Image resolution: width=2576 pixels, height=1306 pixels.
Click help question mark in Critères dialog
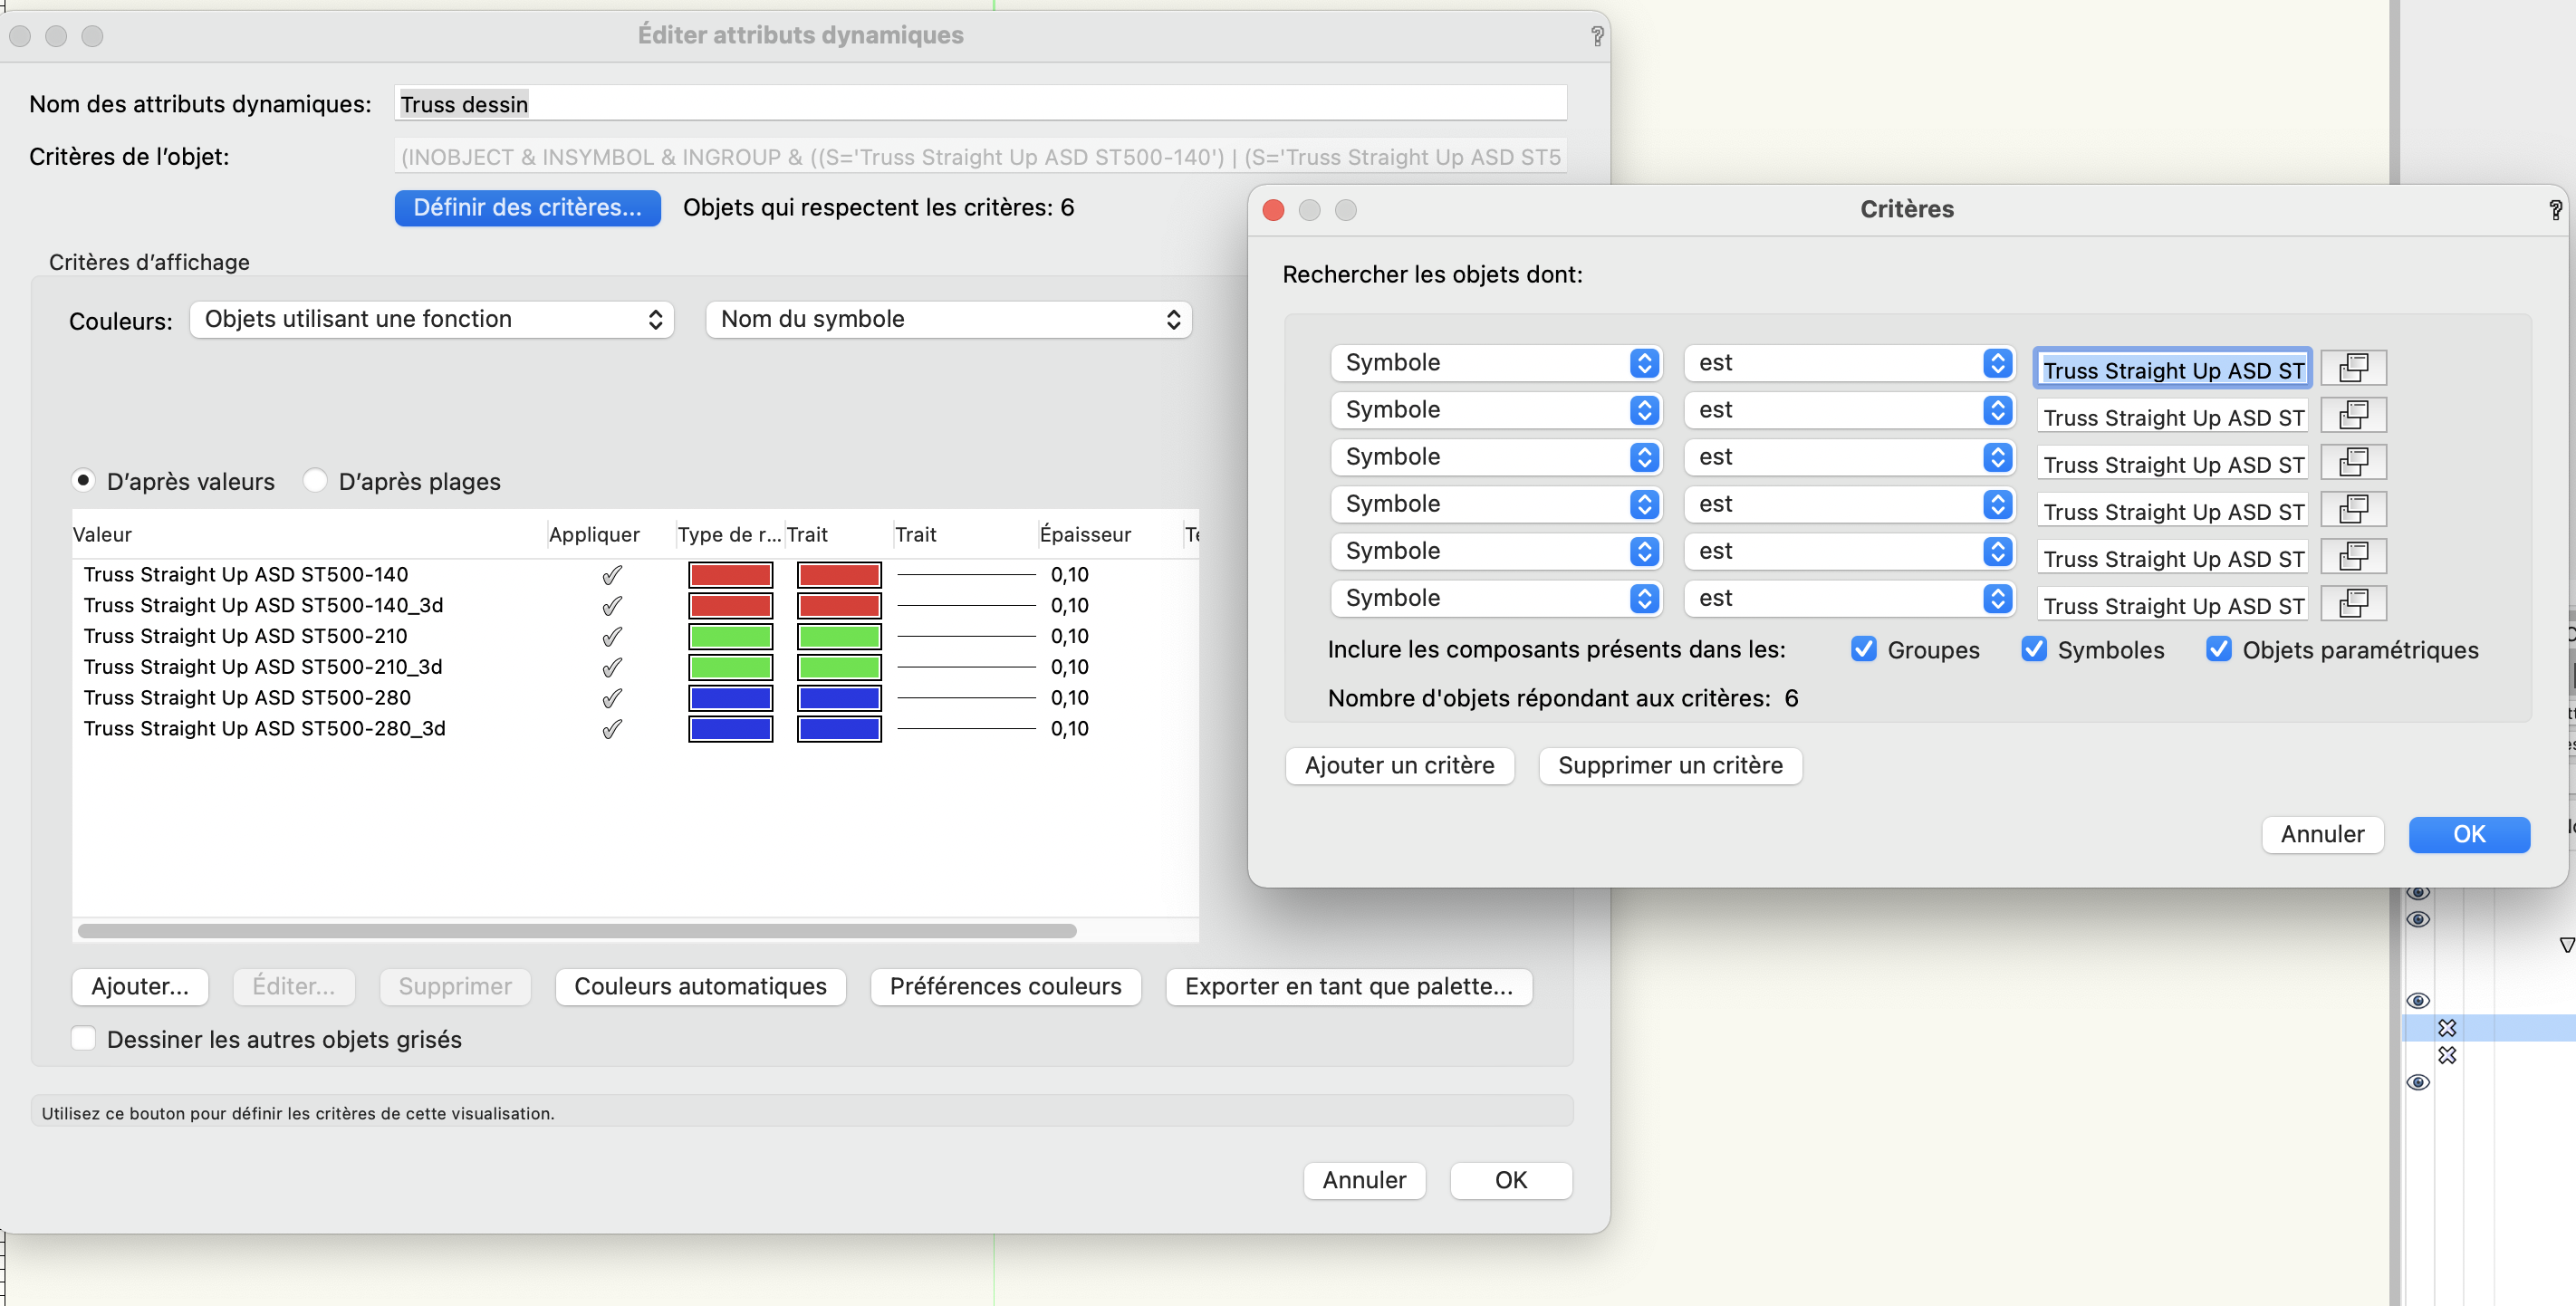point(2554,209)
